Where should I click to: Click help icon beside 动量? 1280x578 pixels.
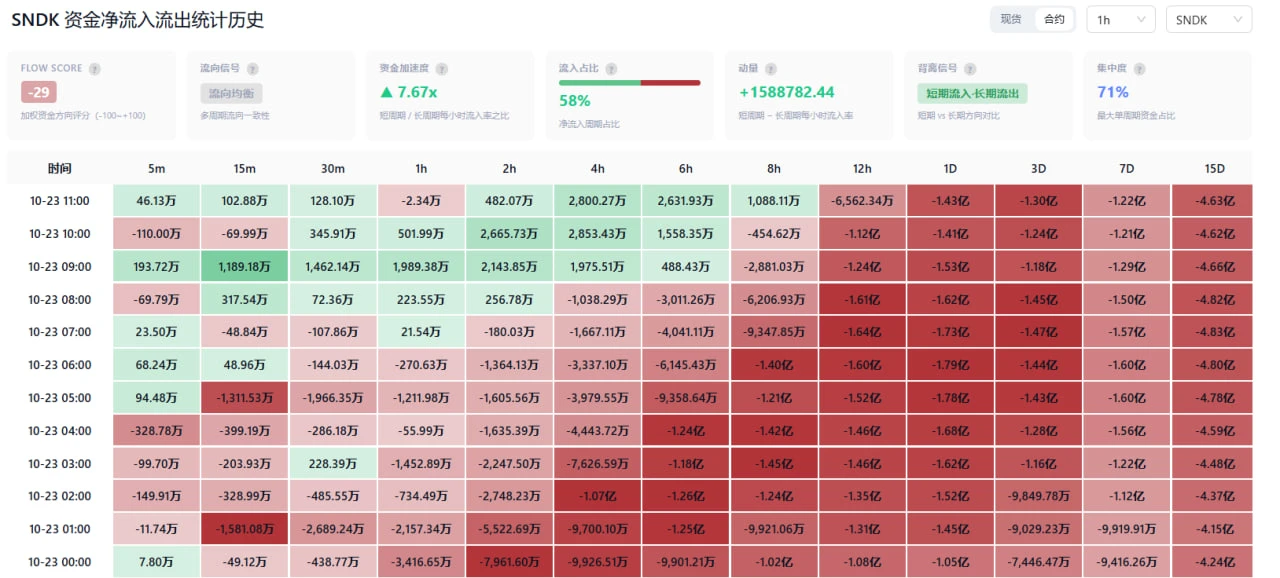click(770, 69)
